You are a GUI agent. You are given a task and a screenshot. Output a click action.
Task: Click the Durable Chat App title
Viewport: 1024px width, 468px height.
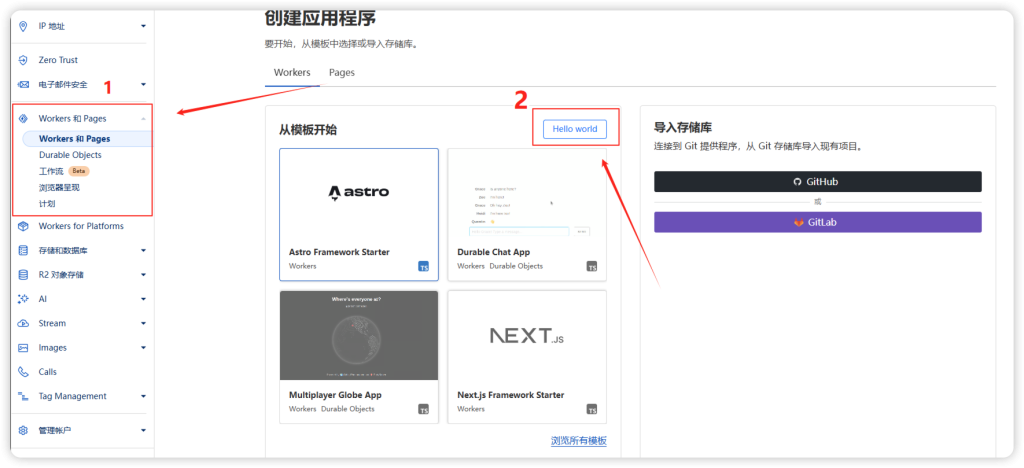click(x=494, y=252)
